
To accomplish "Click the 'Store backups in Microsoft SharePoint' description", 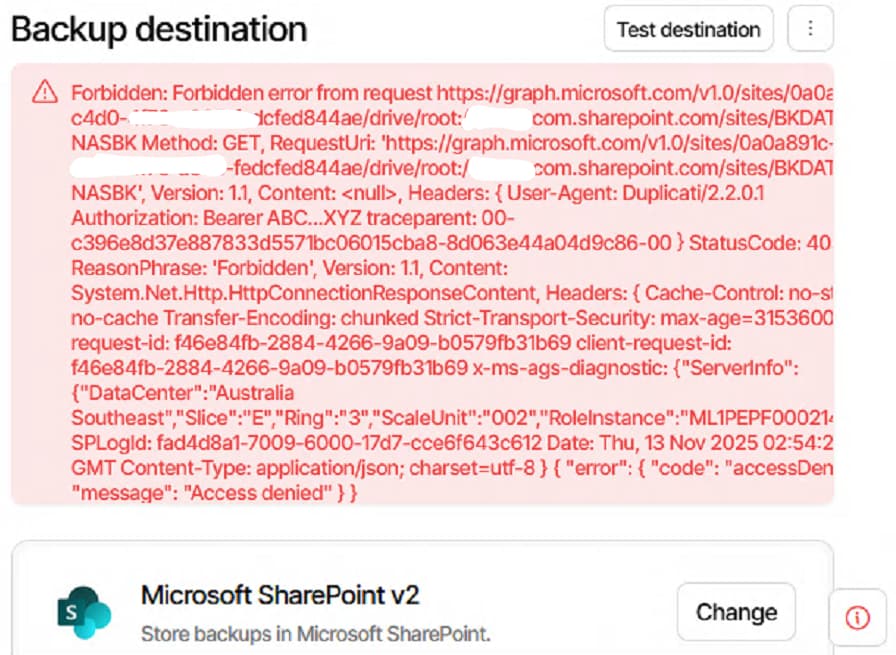I will click(x=316, y=634).
